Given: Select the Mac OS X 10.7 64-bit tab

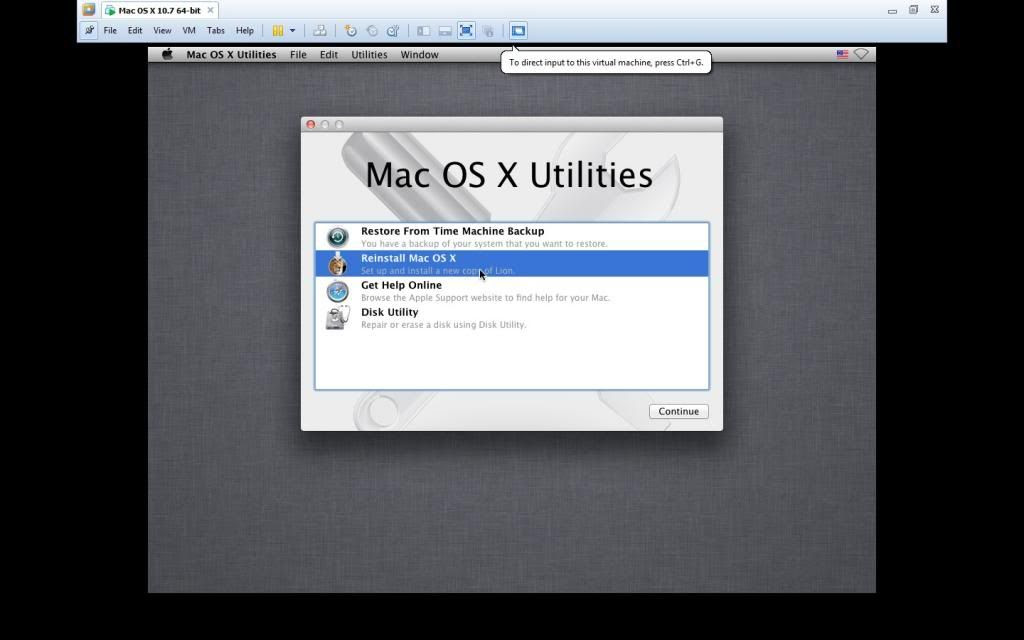Looking at the screenshot, I should [x=159, y=10].
